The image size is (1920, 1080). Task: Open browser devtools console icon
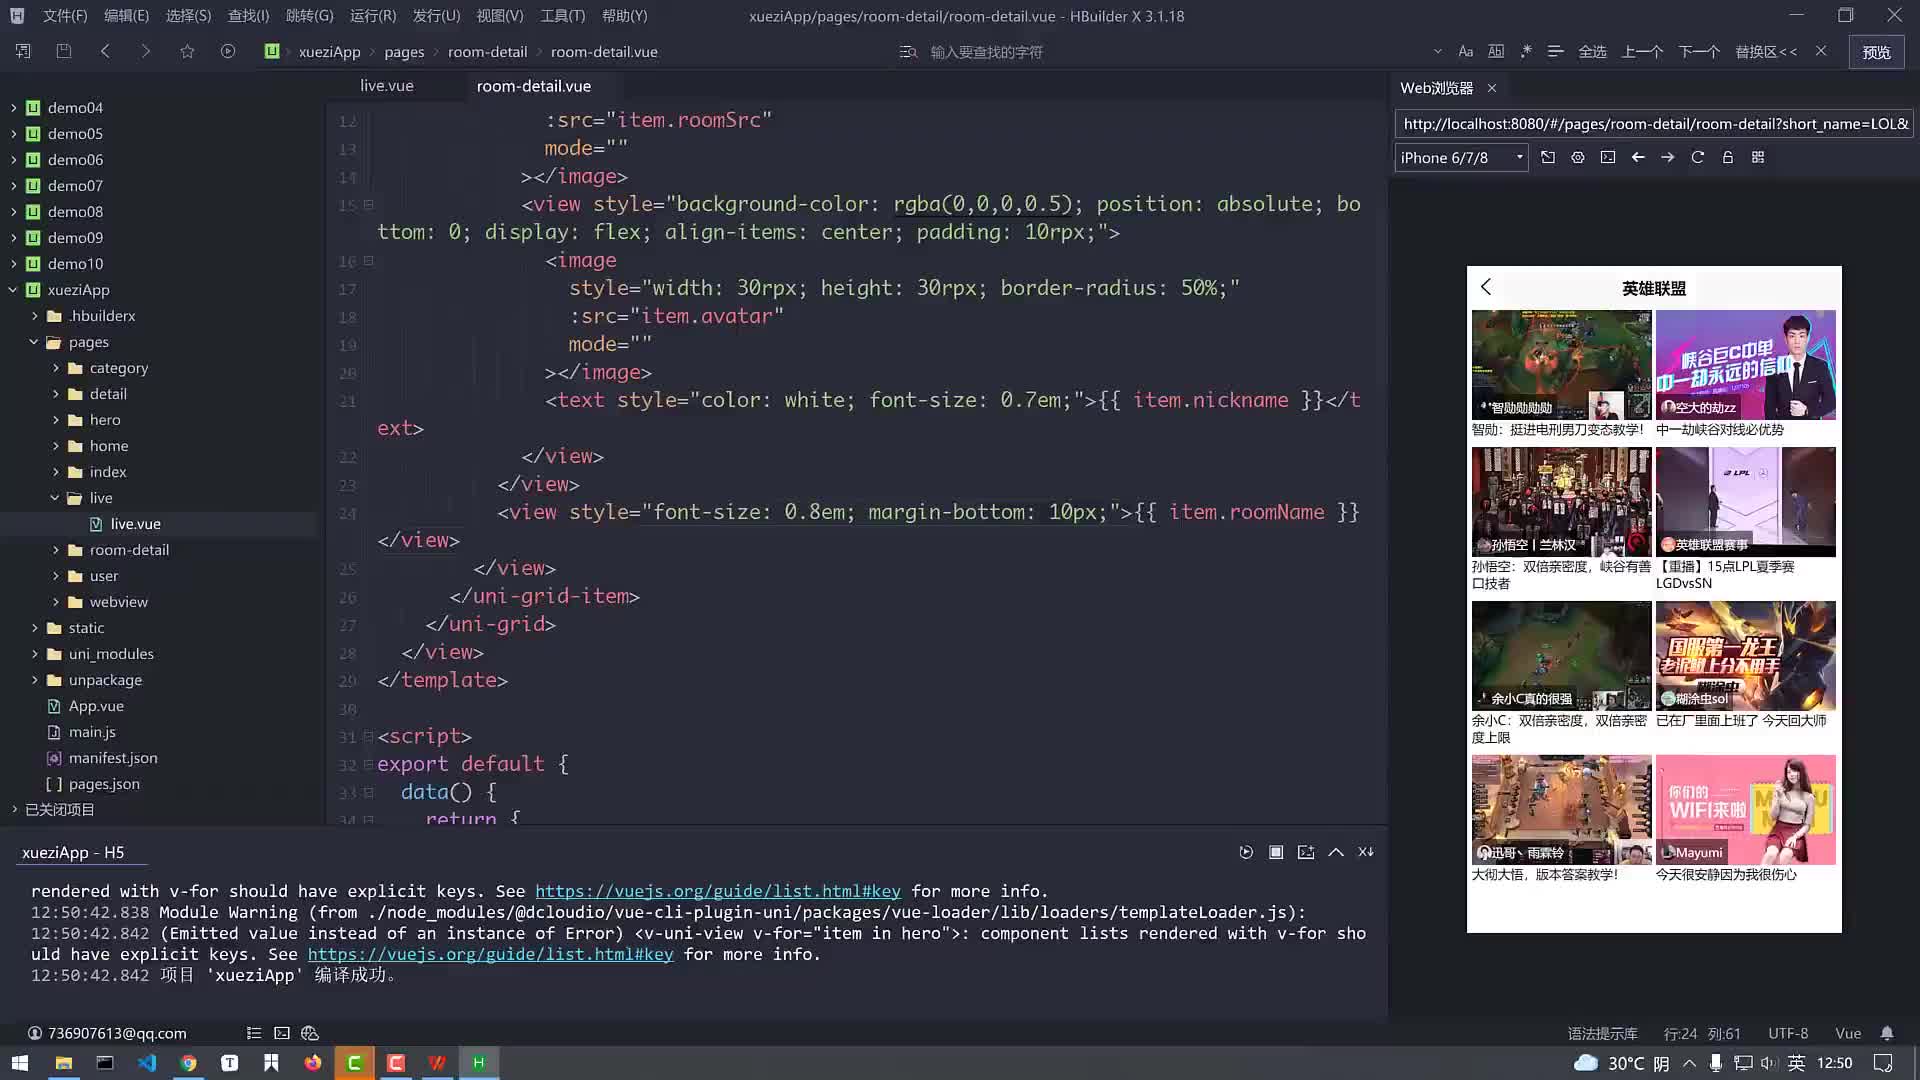coord(1608,157)
